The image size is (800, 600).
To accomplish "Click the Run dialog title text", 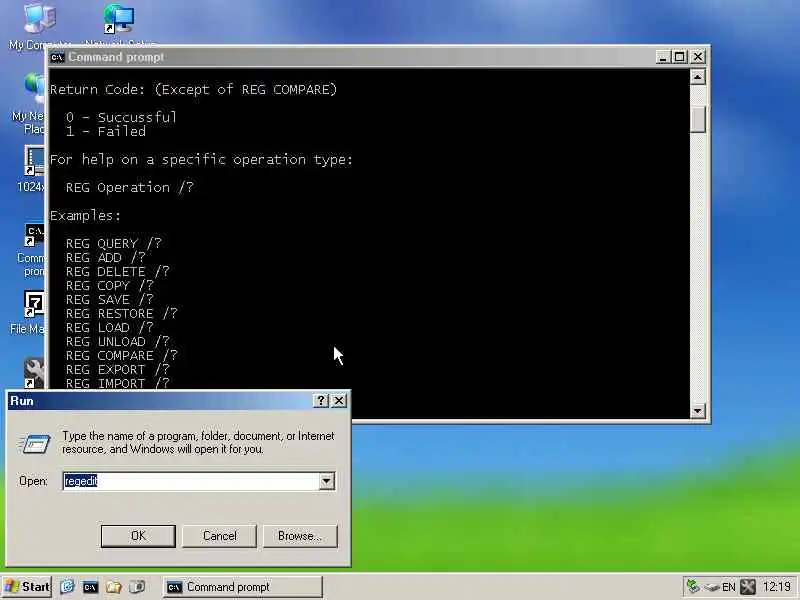I will click(22, 401).
